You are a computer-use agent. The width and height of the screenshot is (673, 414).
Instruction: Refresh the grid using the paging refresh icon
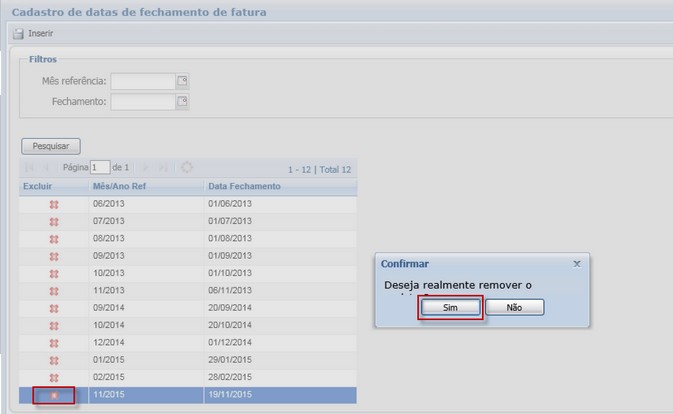(x=186, y=168)
